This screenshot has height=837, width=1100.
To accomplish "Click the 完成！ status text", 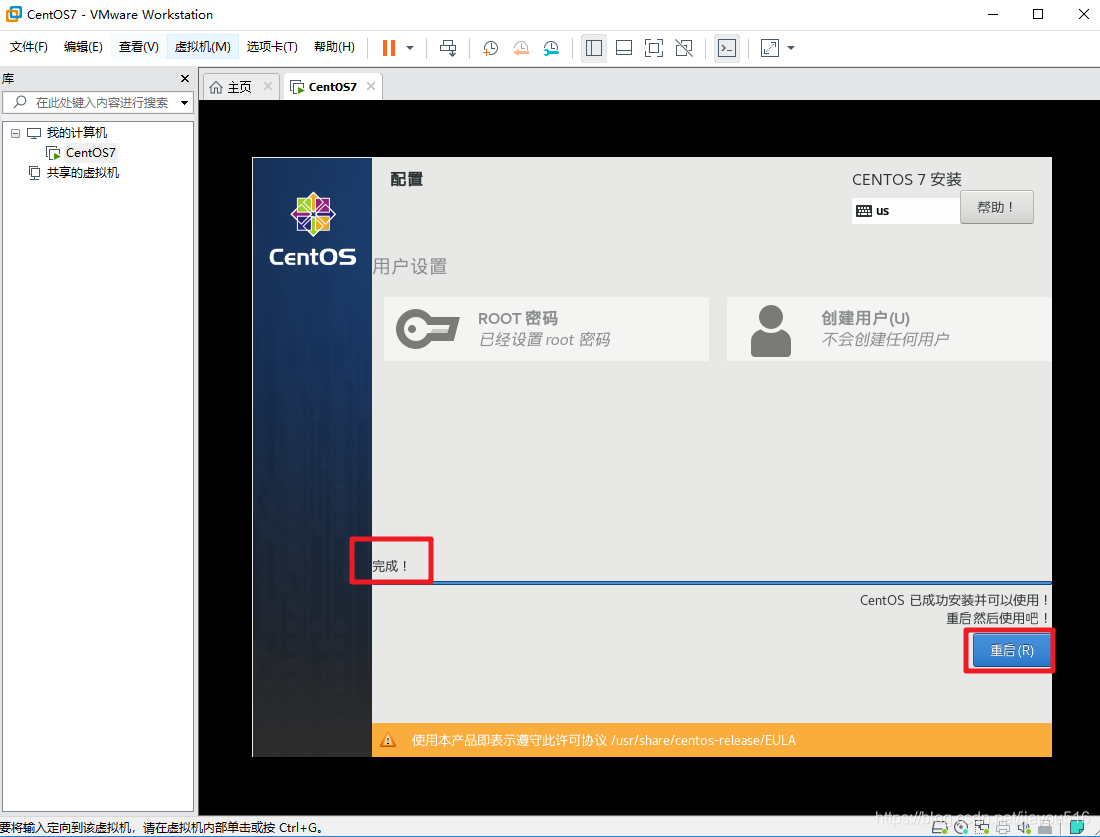I will (x=390, y=566).
